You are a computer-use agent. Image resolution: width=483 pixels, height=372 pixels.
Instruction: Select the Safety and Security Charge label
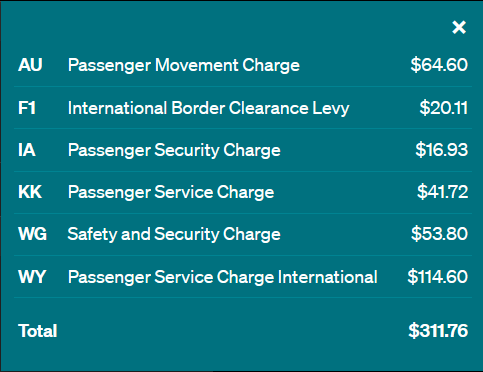174,234
